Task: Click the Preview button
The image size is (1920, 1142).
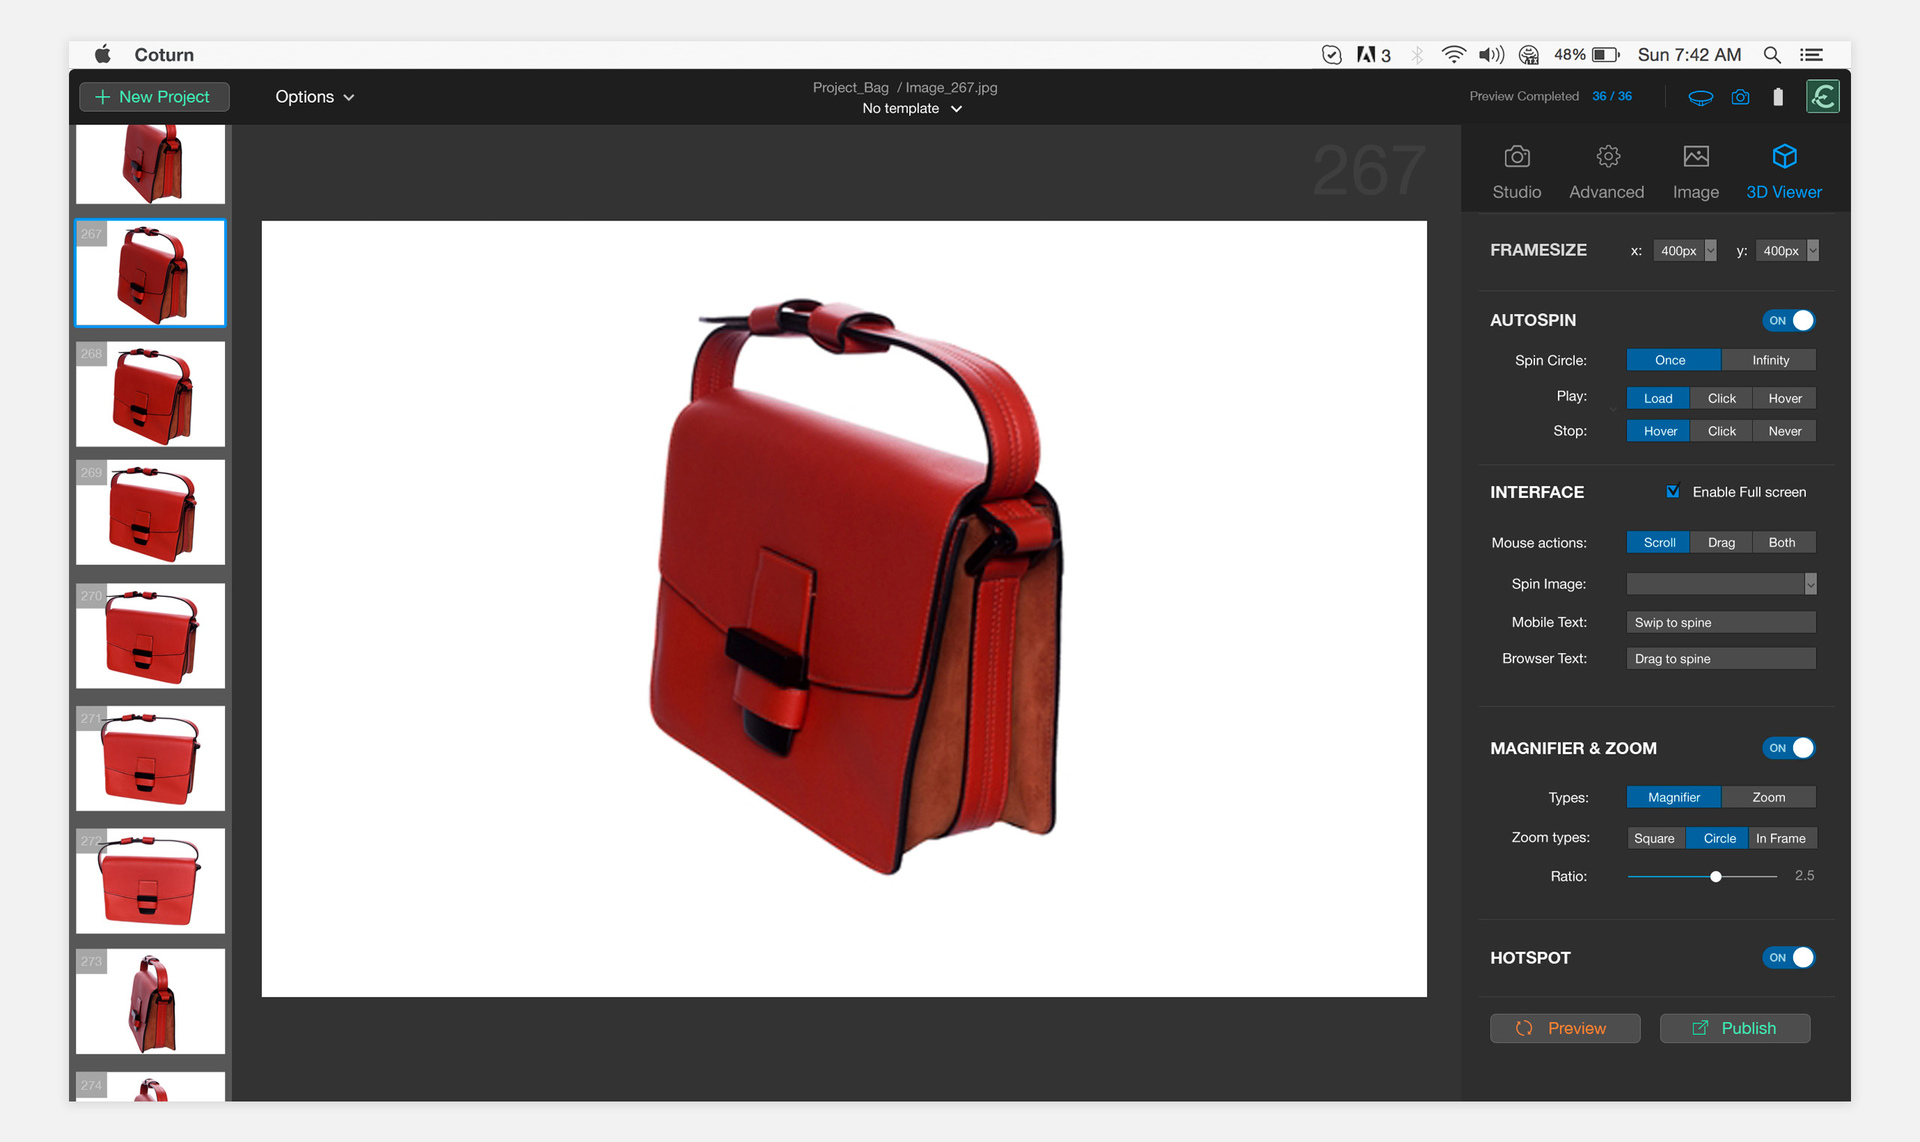Action: pyautogui.click(x=1565, y=1028)
